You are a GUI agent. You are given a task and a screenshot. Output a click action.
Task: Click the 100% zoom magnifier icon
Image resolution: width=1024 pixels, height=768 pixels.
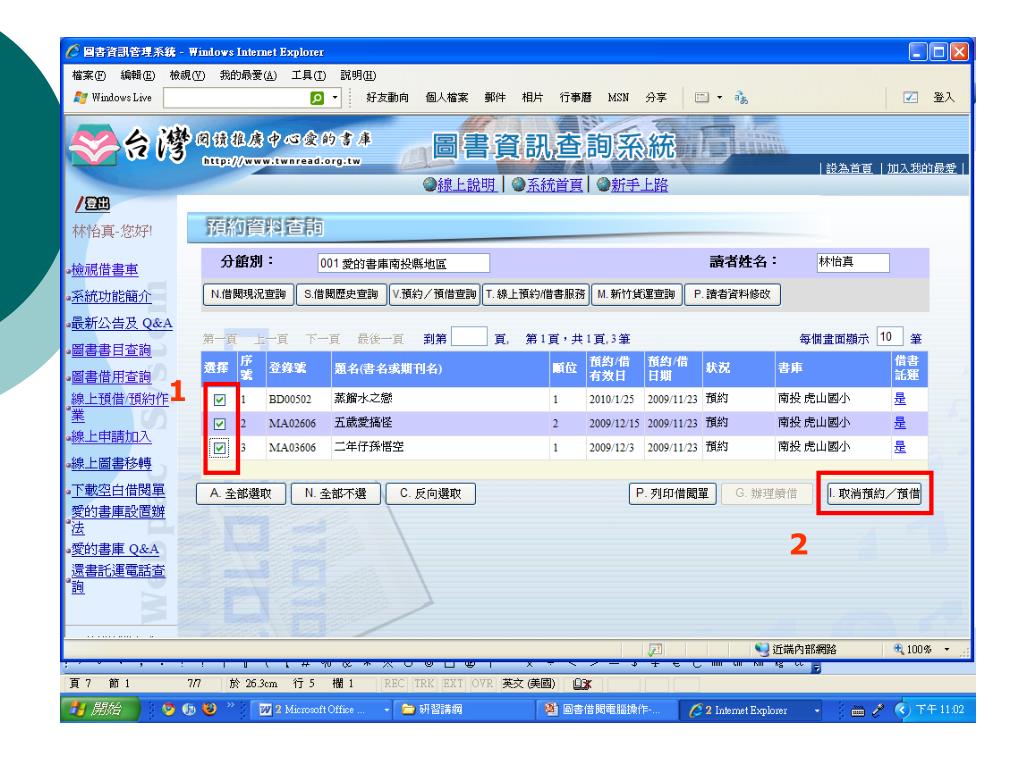tap(899, 649)
